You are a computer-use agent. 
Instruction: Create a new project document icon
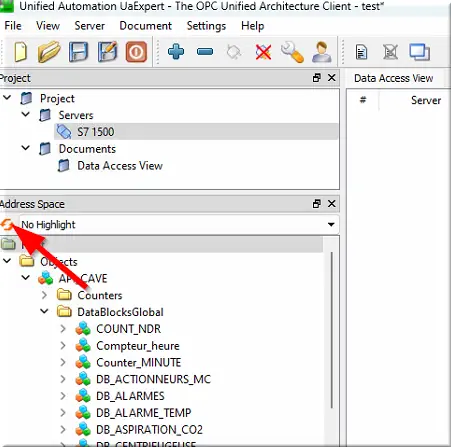click(x=21, y=52)
